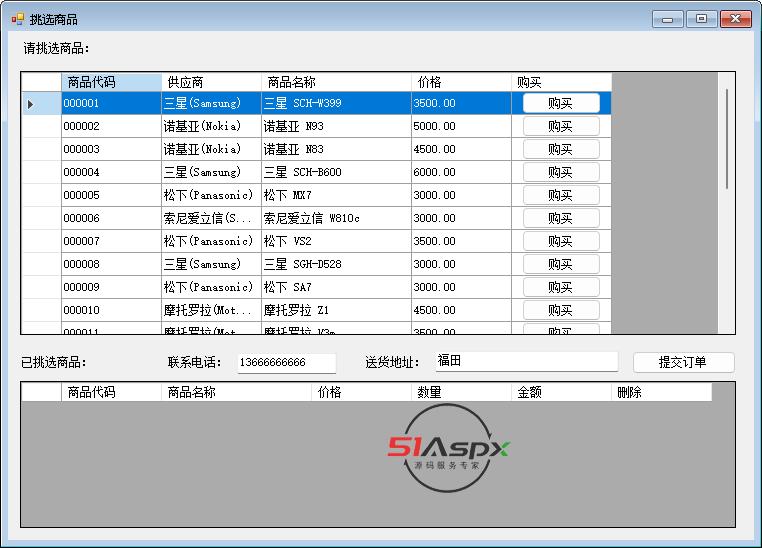Click cell 诺基亚 N83 product name

(x=336, y=149)
